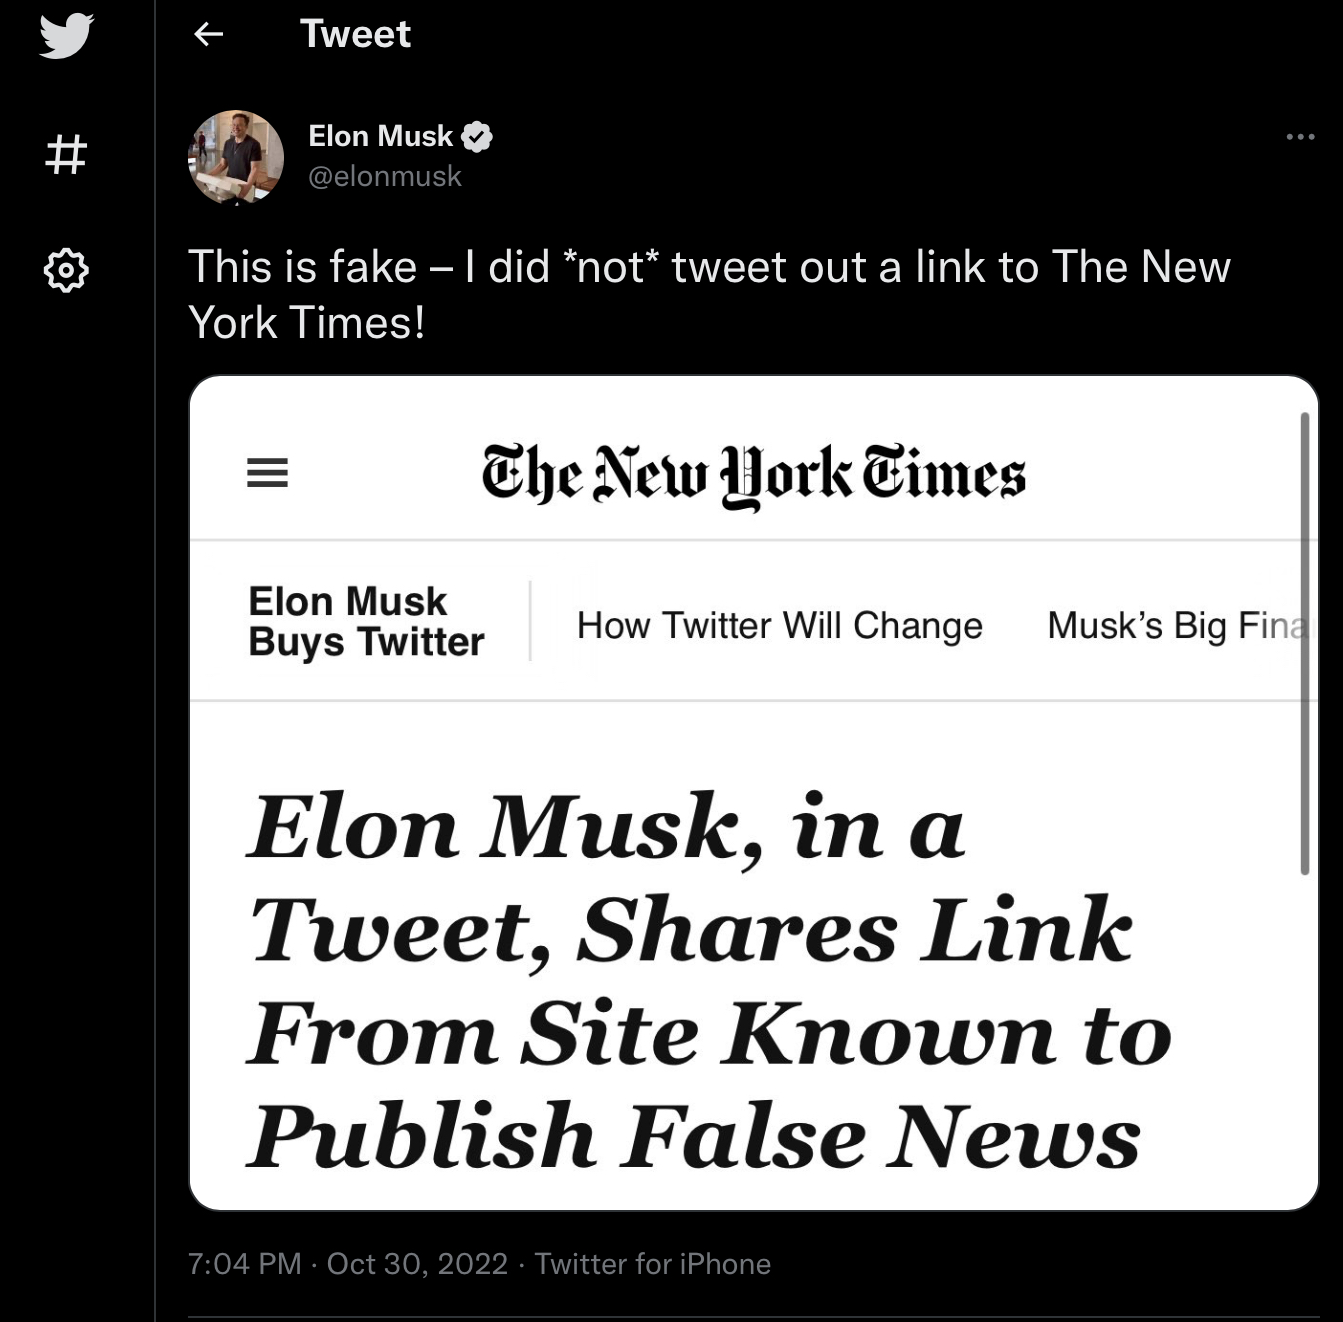The height and width of the screenshot is (1322, 1343).
Task: Open the Elon Musk display name link
Action: [x=380, y=136]
